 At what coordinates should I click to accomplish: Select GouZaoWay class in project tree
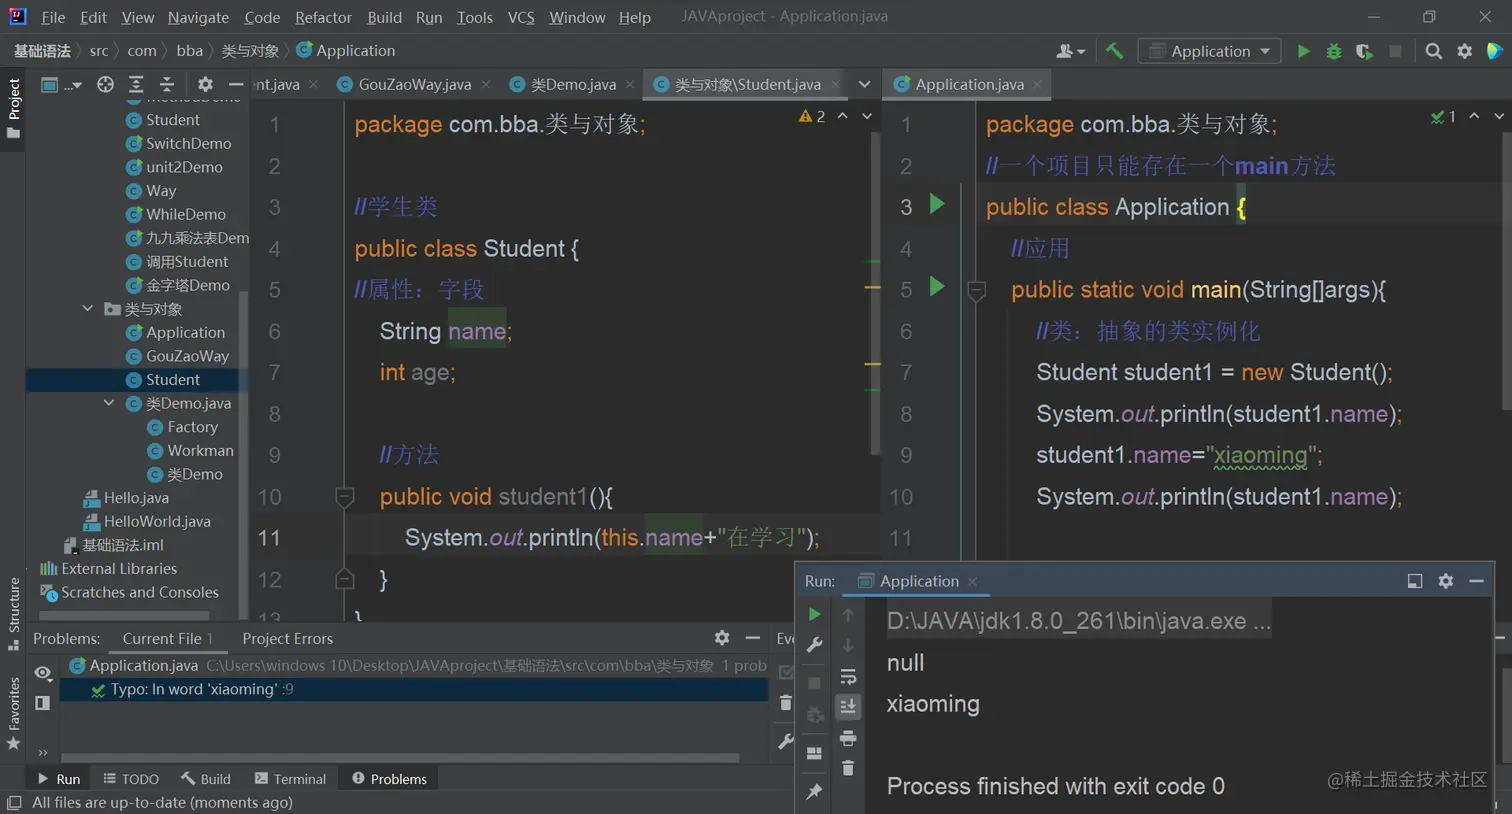pyautogui.click(x=187, y=356)
